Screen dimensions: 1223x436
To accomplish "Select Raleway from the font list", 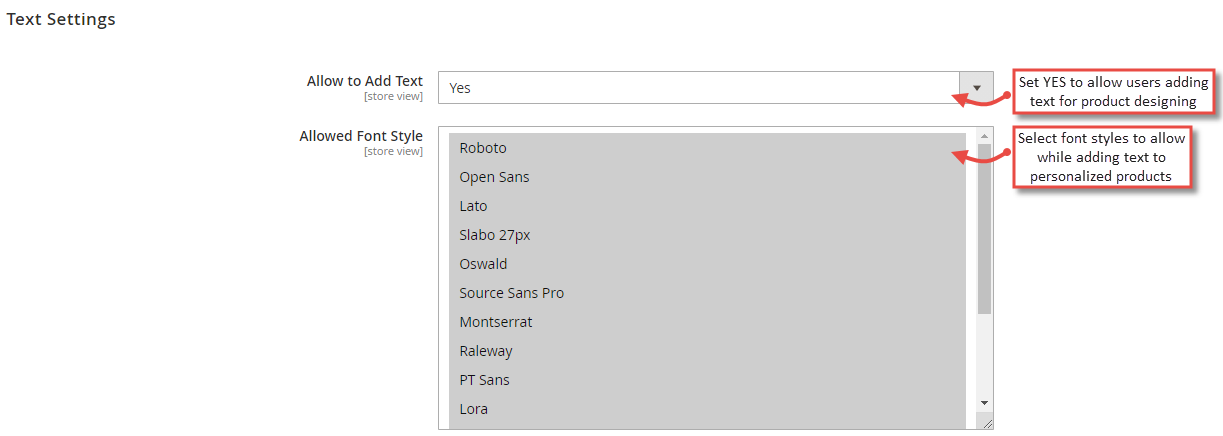I will pos(485,351).
